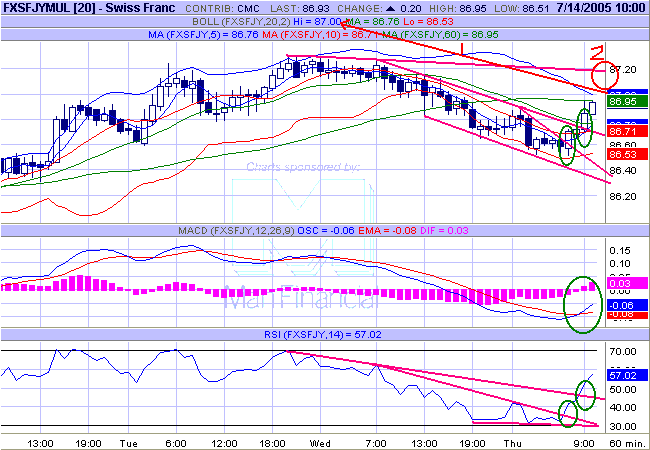Click the OSC = -0.06 MACD value
Screen dimensions: 650x450
326,230
